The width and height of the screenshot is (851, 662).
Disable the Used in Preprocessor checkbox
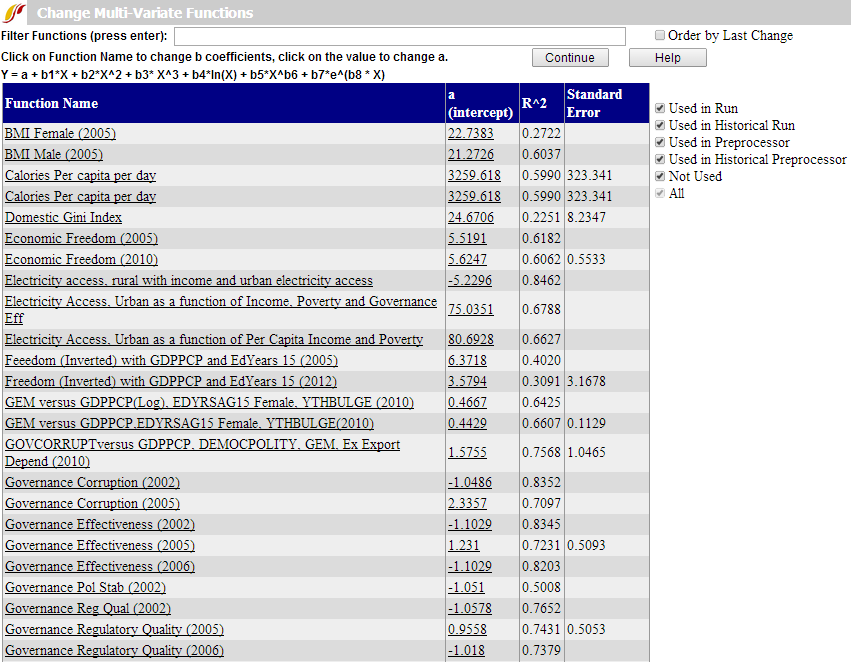coord(659,142)
